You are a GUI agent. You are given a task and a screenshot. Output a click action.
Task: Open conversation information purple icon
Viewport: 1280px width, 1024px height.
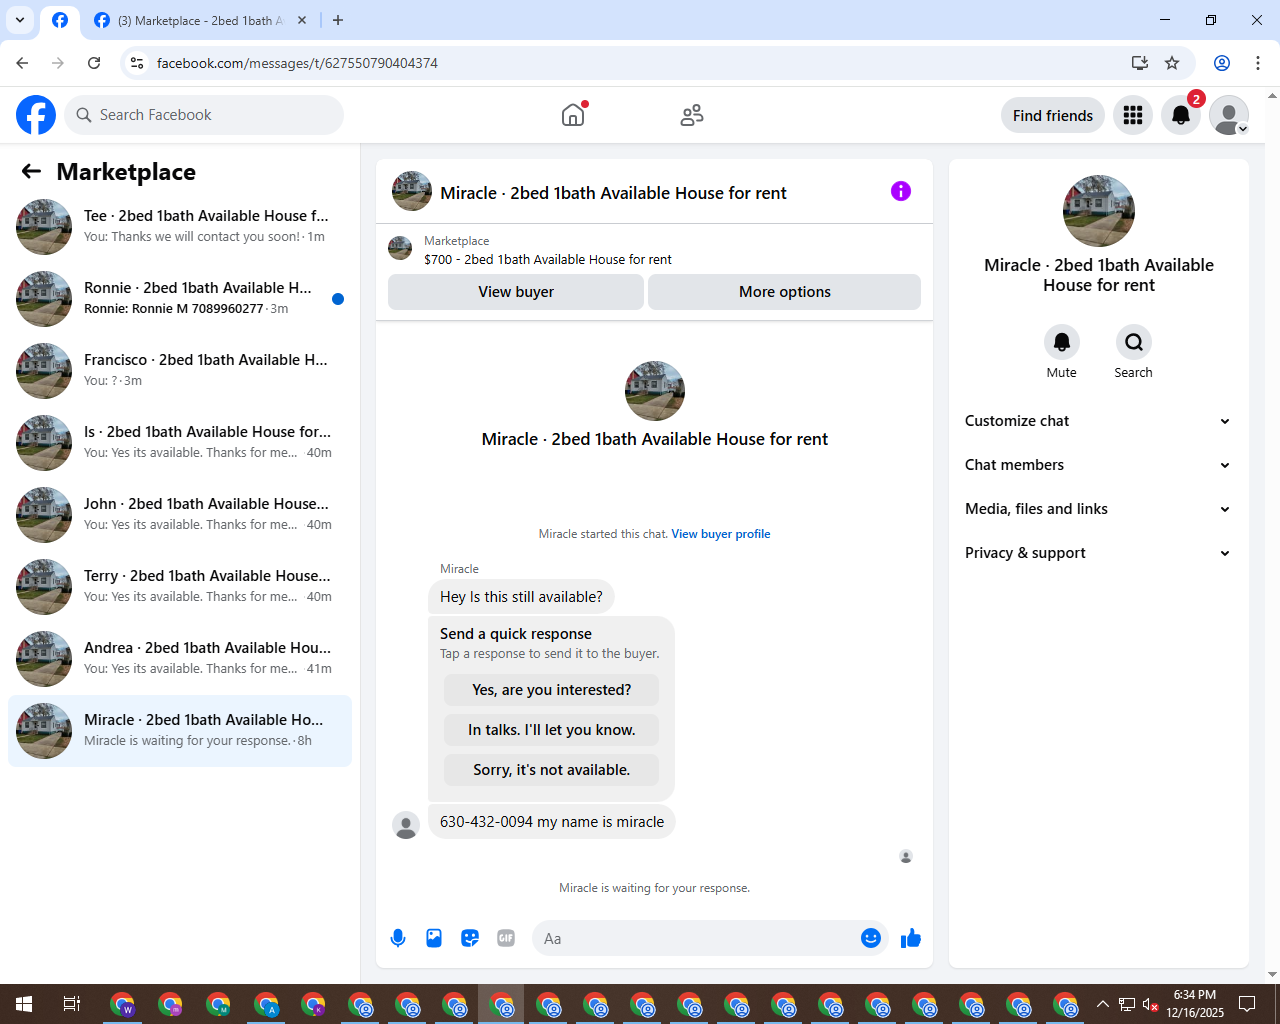pos(901,191)
